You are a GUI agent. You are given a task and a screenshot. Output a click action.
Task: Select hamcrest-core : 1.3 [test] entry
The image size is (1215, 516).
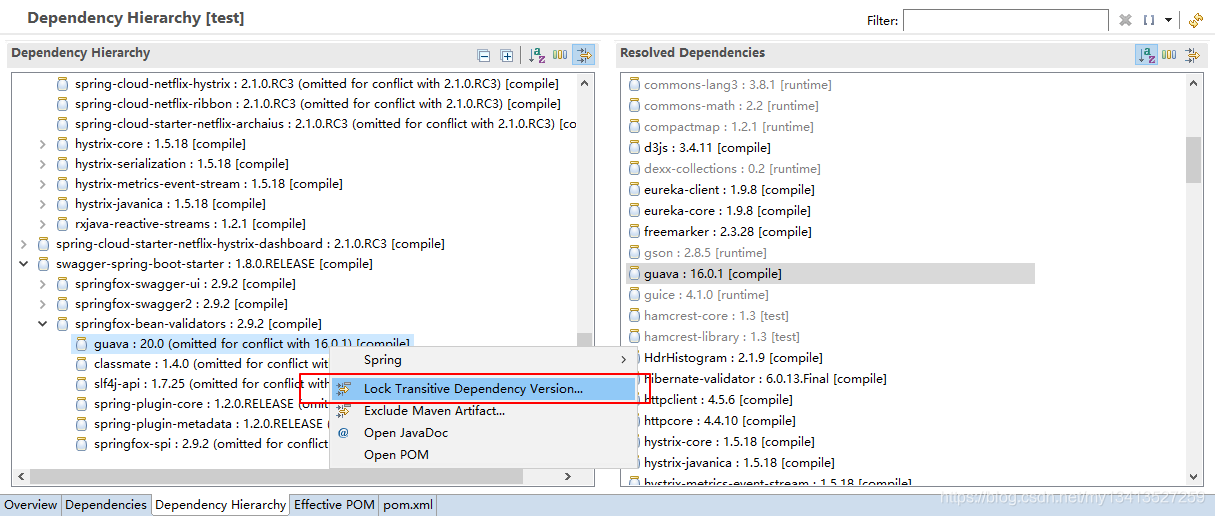707,316
